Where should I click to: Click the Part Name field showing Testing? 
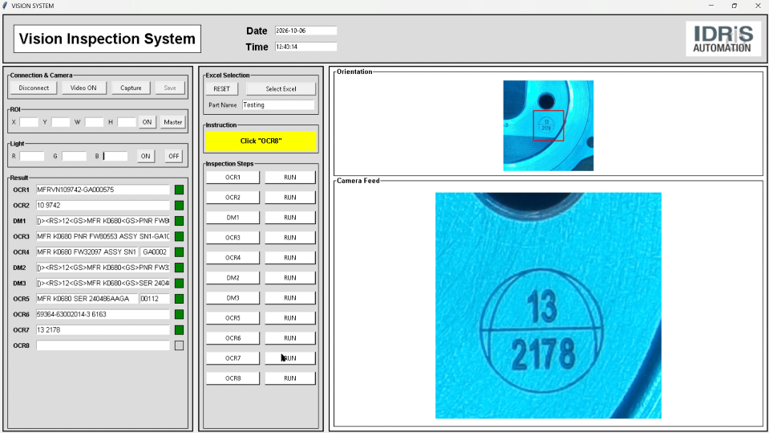[278, 105]
